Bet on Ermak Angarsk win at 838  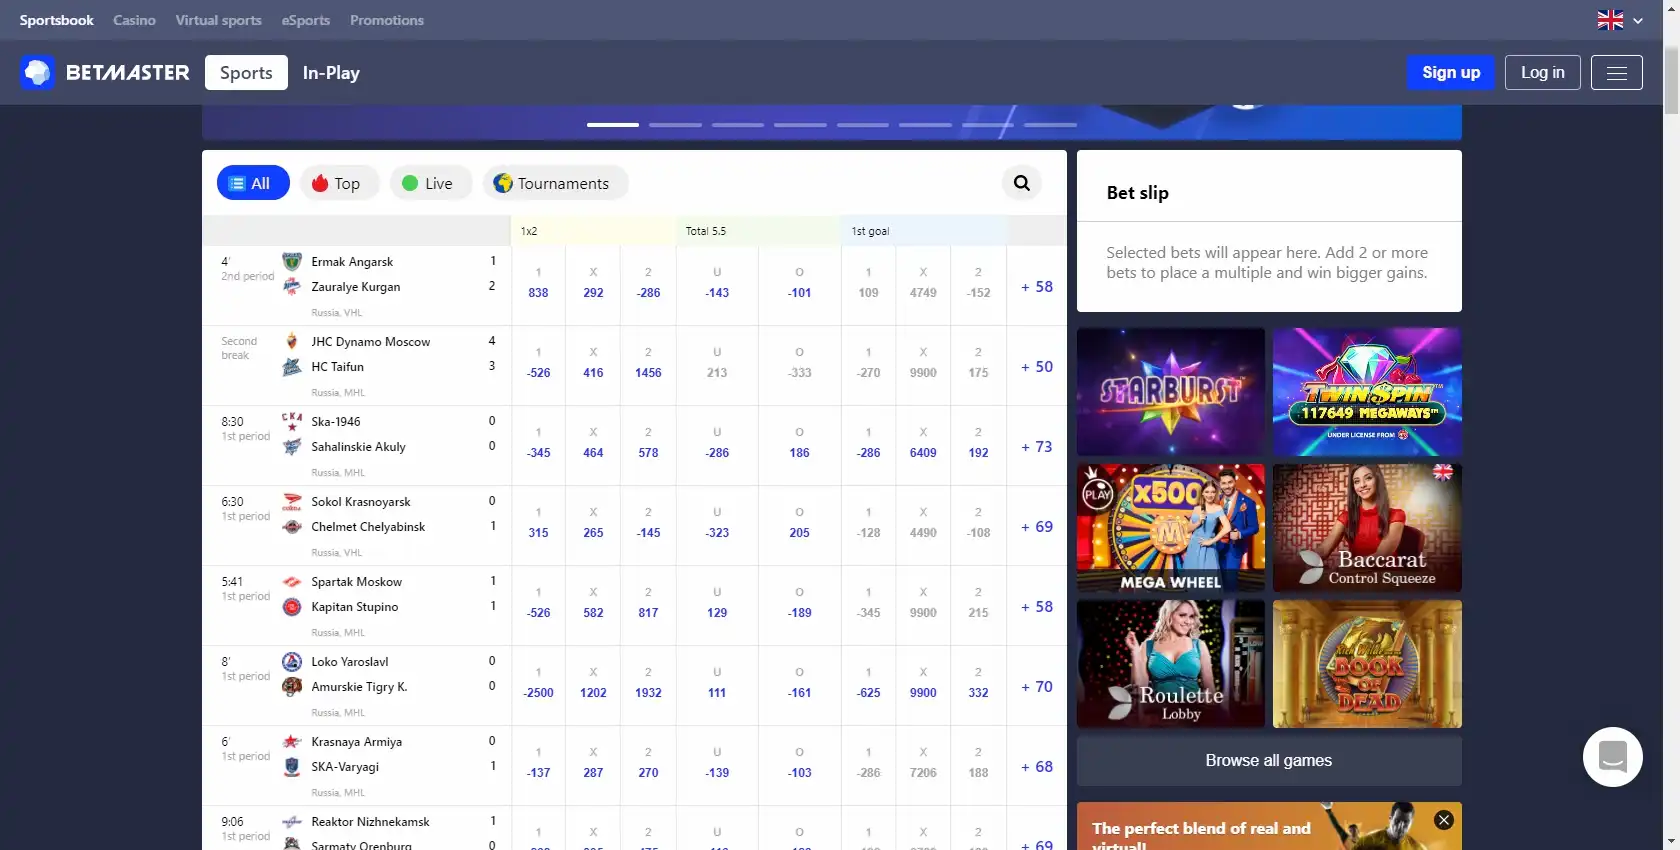click(x=538, y=286)
